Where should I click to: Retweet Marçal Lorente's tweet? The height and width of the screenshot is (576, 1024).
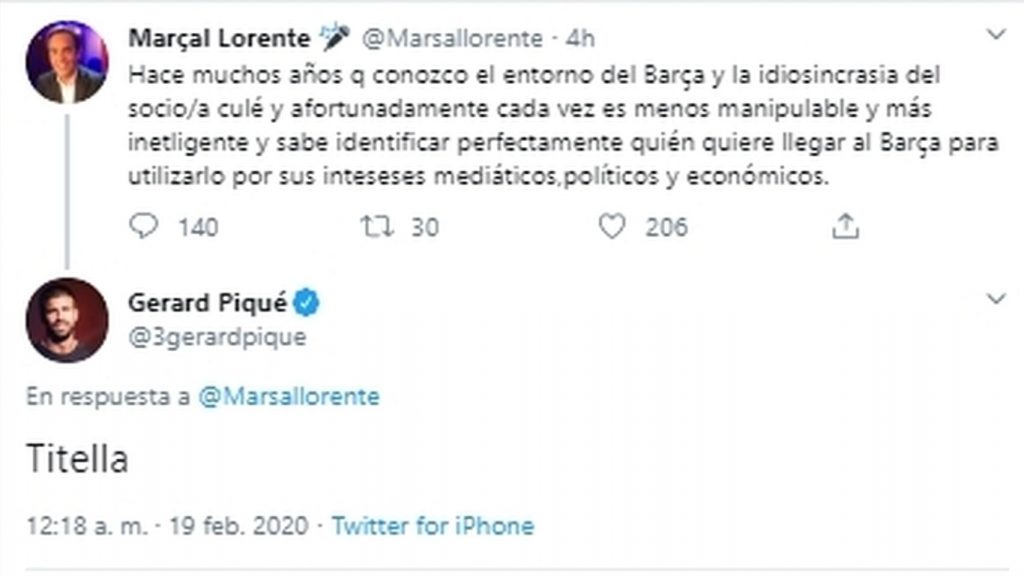376,227
